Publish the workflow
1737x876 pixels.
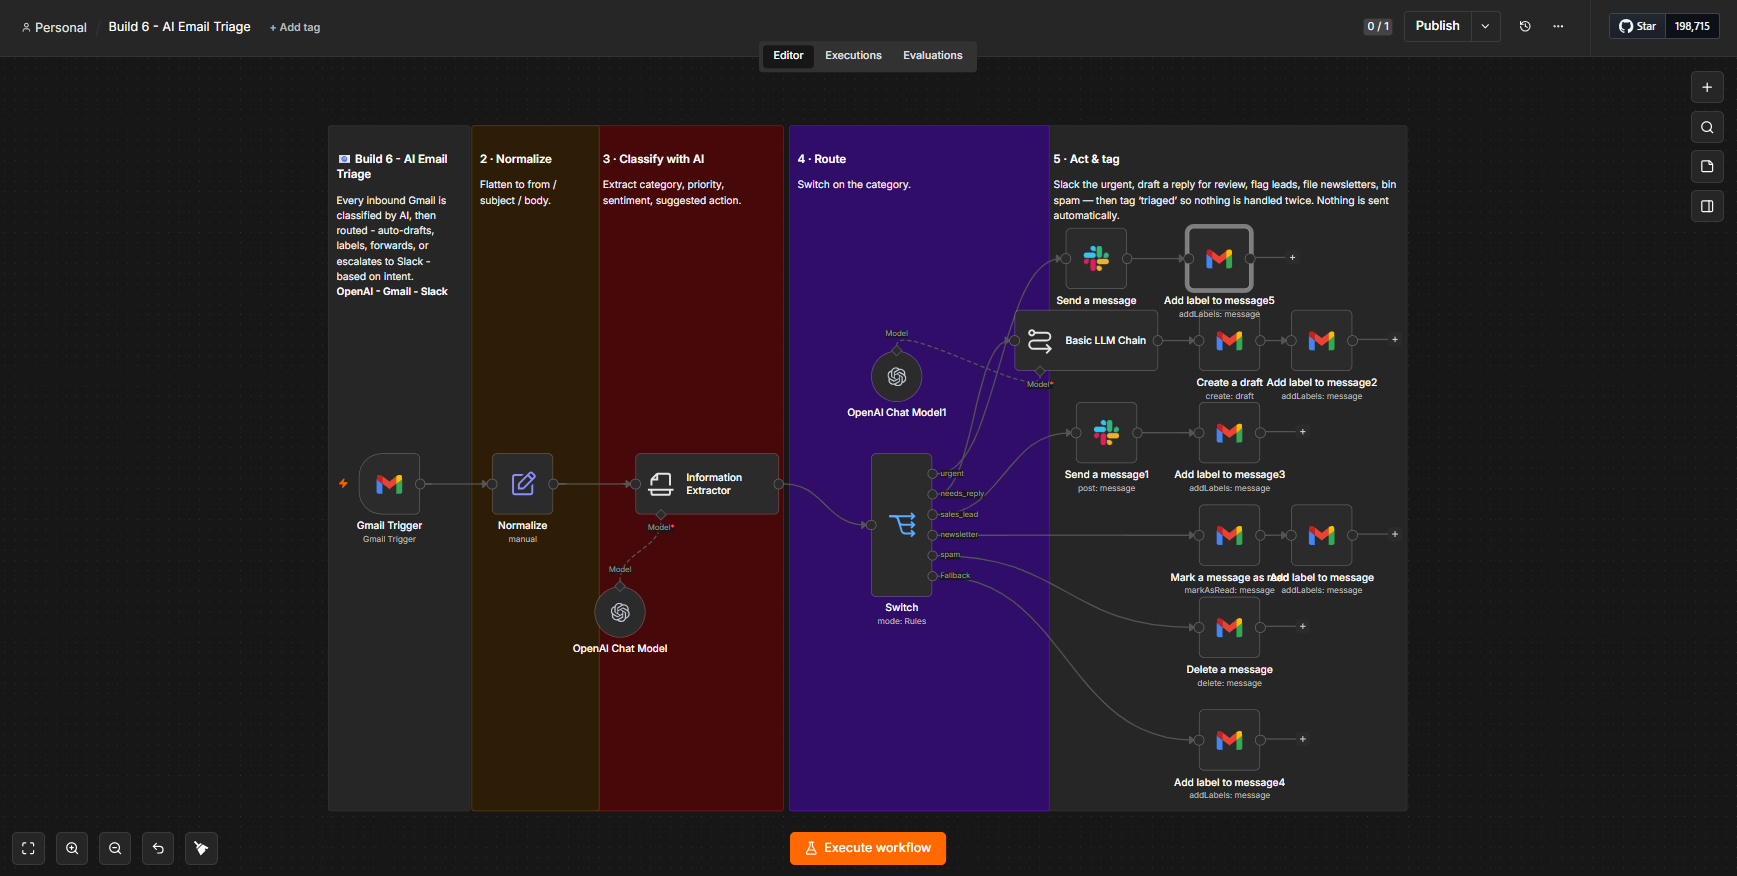click(x=1437, y=26)
